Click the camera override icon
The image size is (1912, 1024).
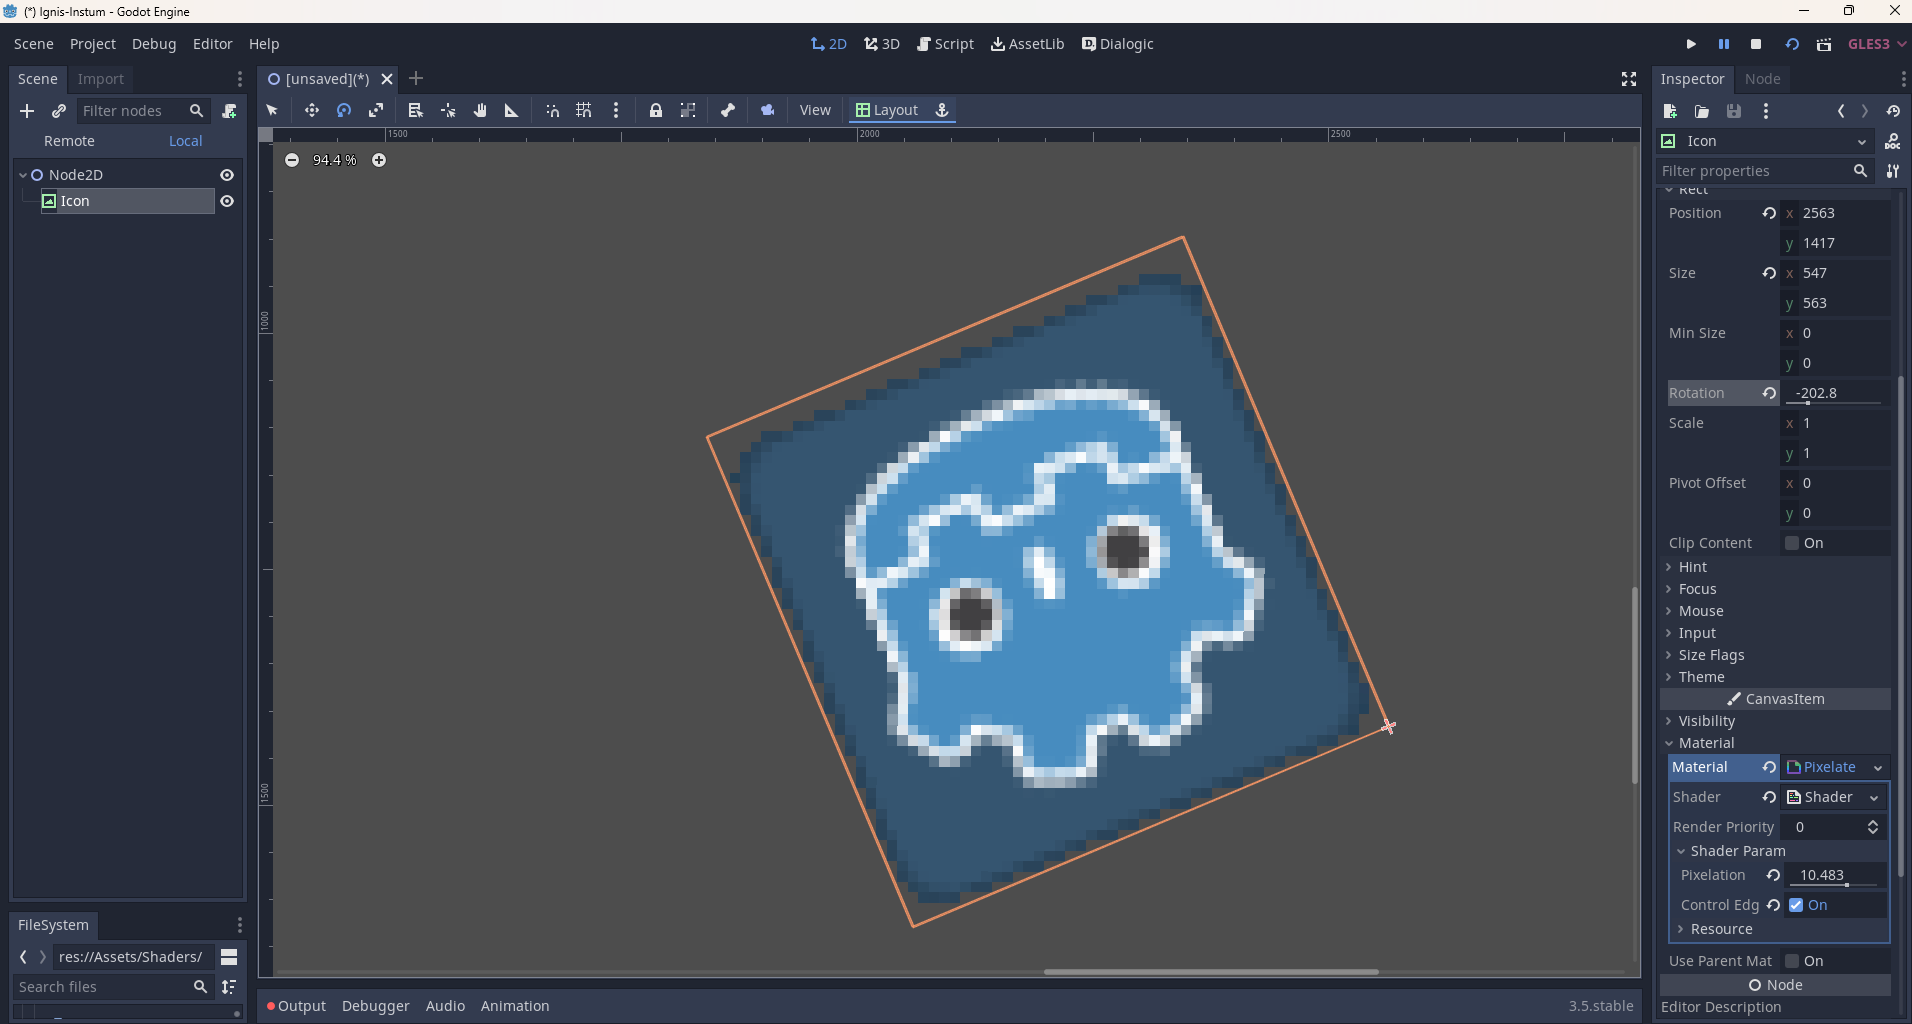(768, 110)
